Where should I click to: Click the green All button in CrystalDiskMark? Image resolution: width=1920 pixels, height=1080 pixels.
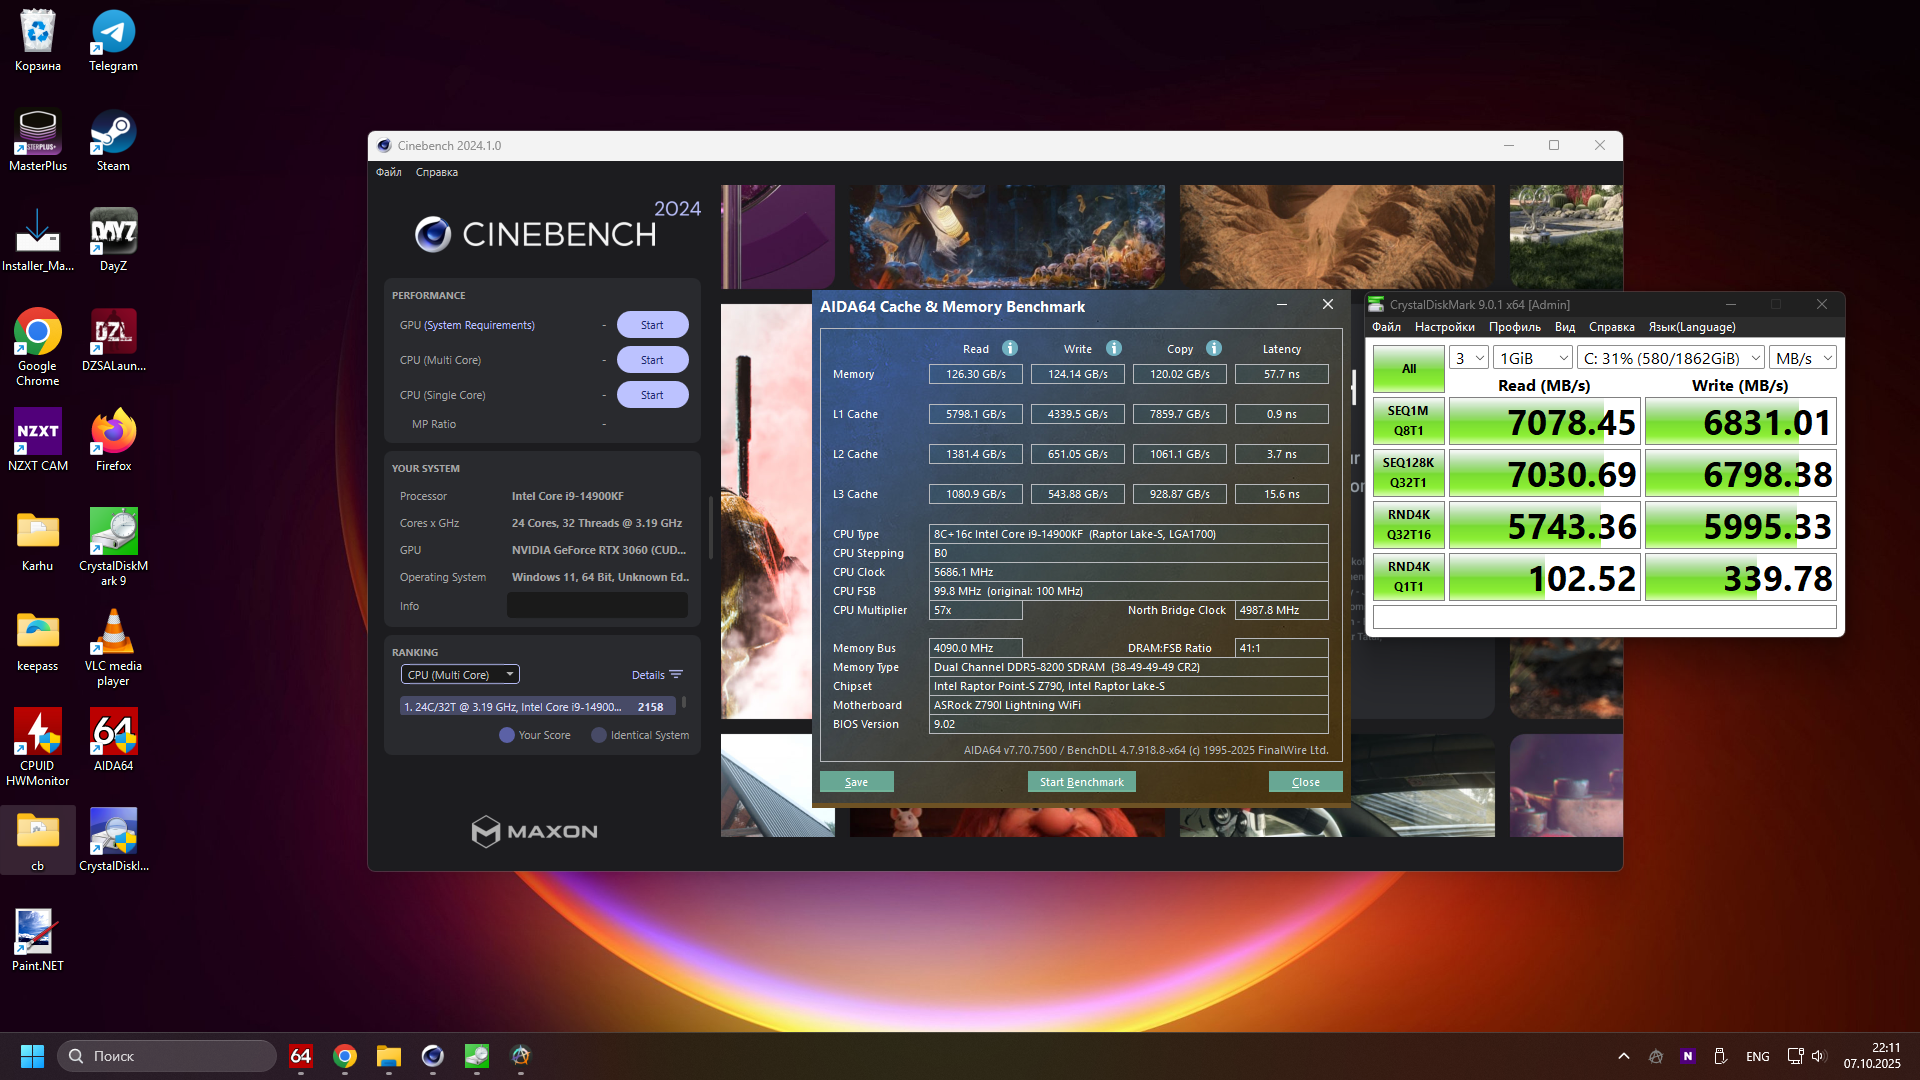1408,369
